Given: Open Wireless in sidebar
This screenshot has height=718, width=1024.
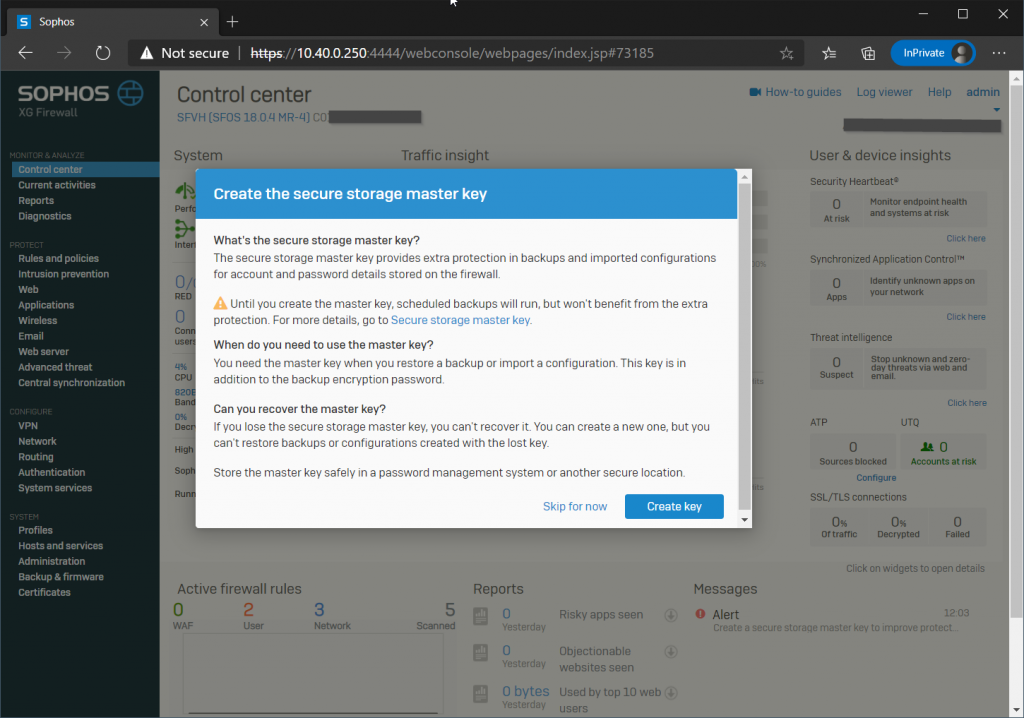Looking at the screenshot, I should coord(37,321).
